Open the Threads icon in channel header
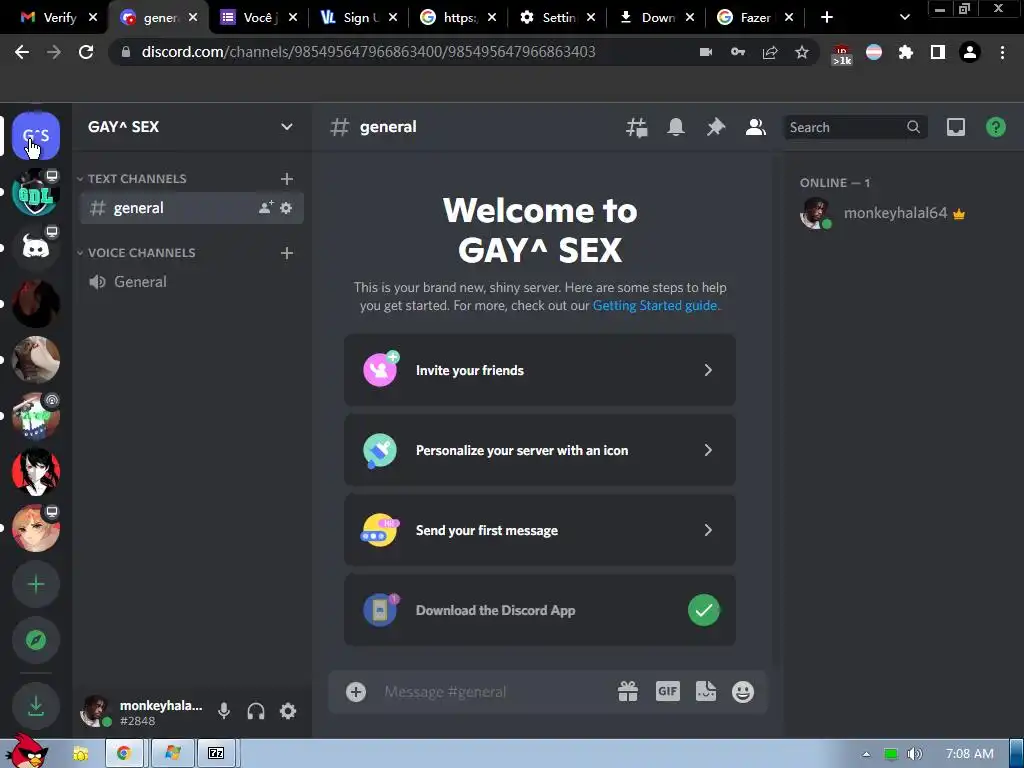1024x768 pixels. click(x=637, y=127)
